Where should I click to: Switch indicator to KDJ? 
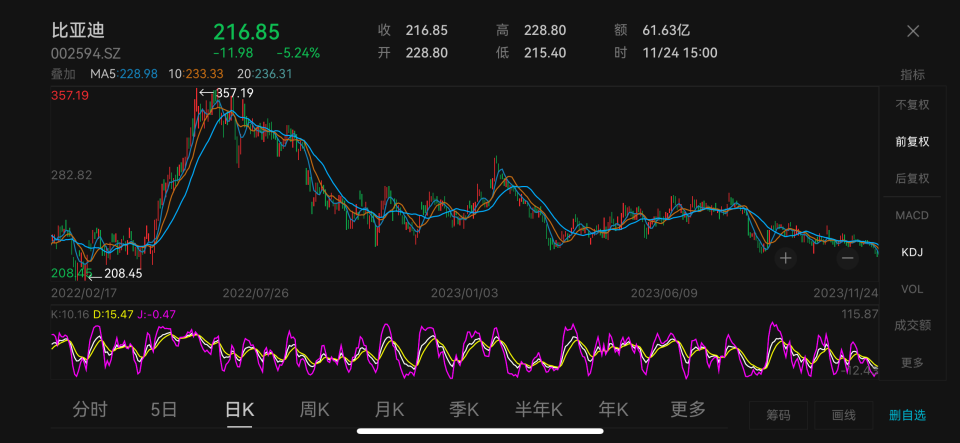(x=911, y=252)
